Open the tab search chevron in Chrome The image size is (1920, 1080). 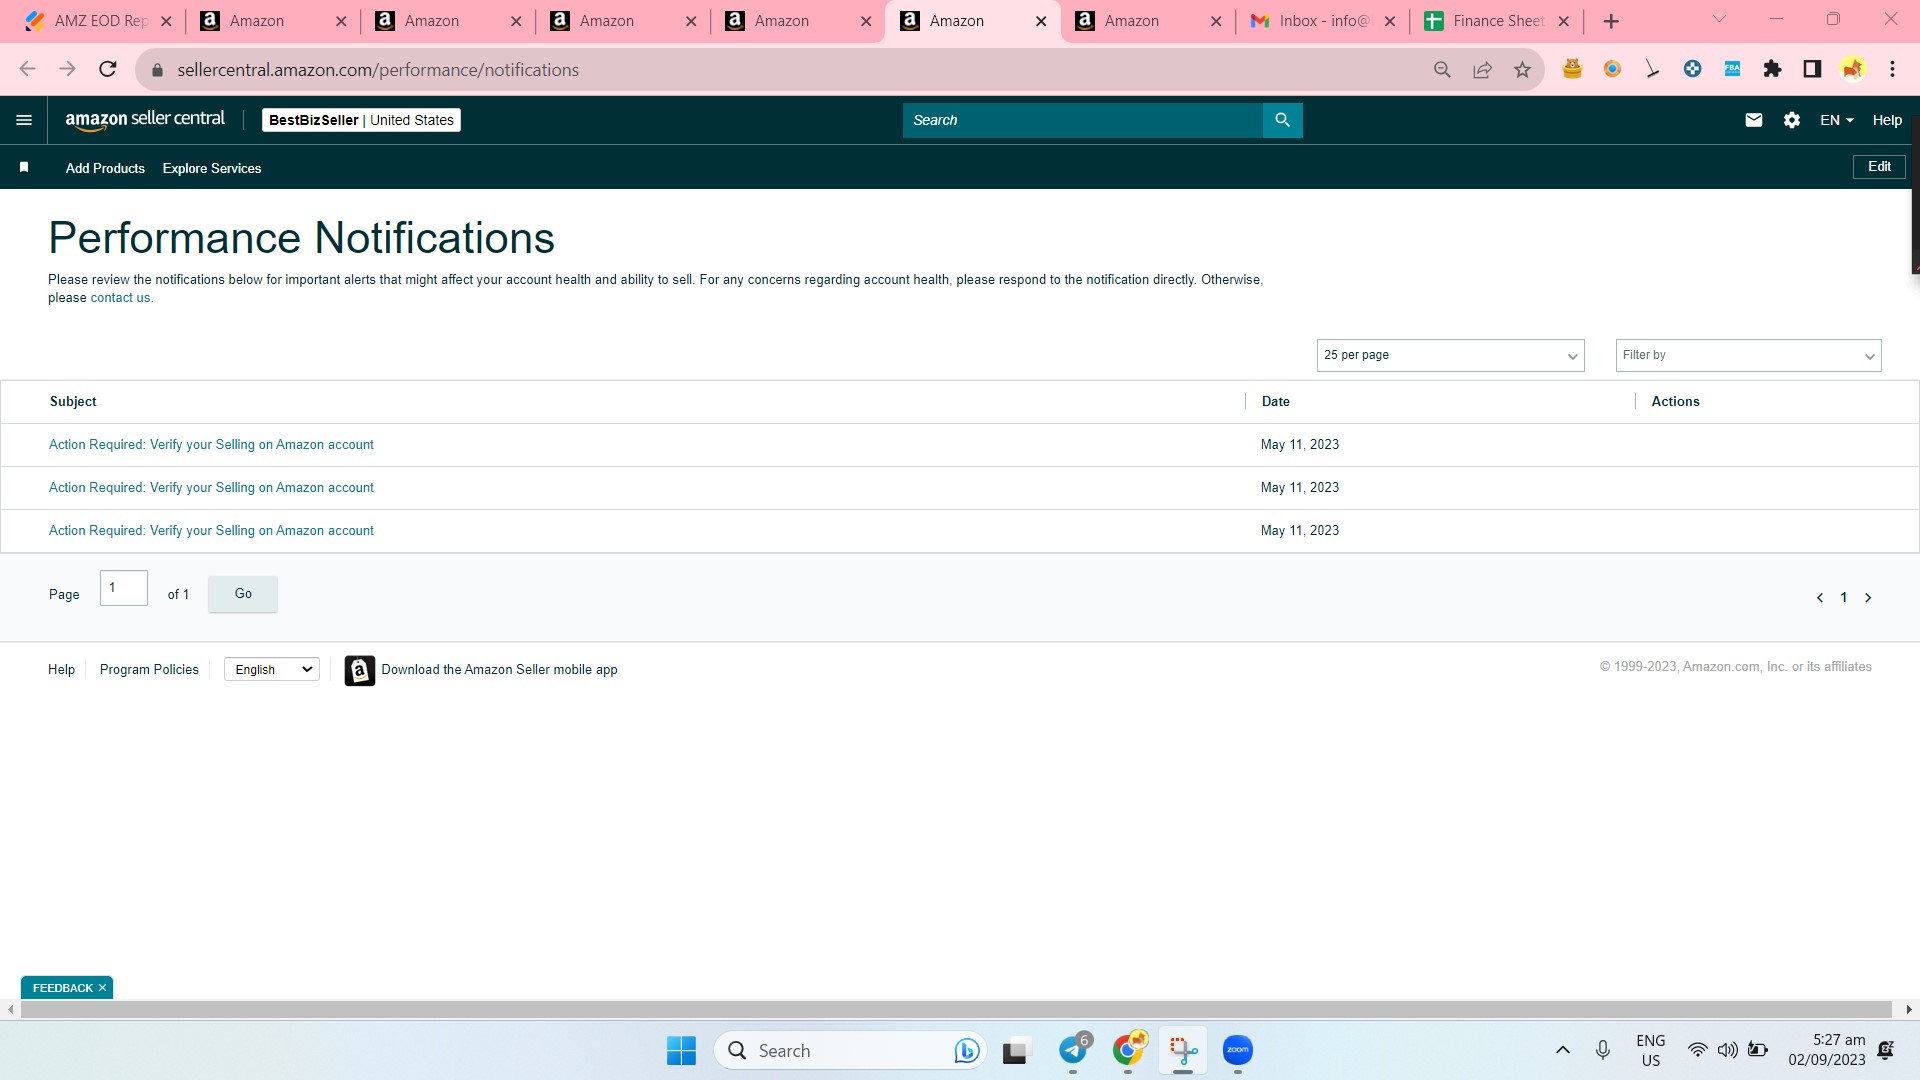[x=1719, y=19]
